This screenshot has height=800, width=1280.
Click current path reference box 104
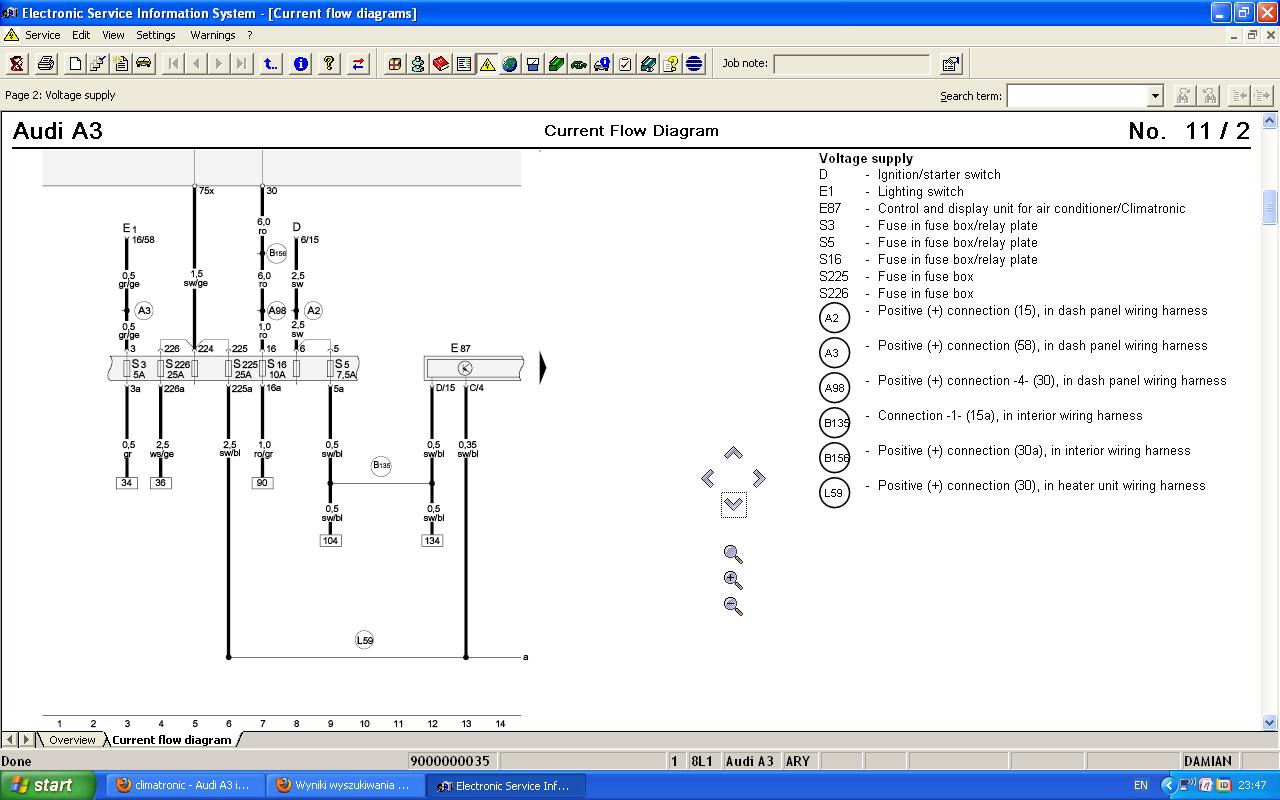pos(331,541)
